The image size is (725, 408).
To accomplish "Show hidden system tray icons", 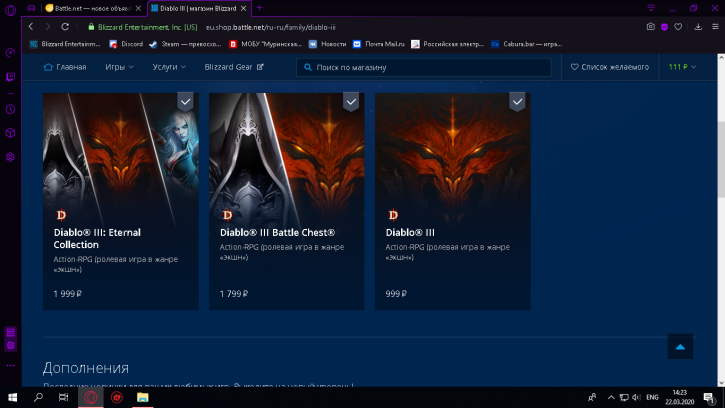I will pyautogui.click(x=611, y=397).
